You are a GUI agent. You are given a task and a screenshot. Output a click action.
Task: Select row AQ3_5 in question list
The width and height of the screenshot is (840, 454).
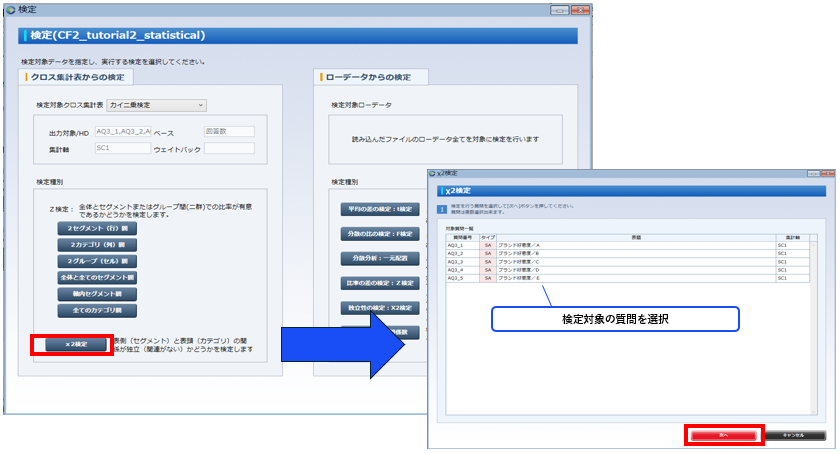tap(627, 278)
